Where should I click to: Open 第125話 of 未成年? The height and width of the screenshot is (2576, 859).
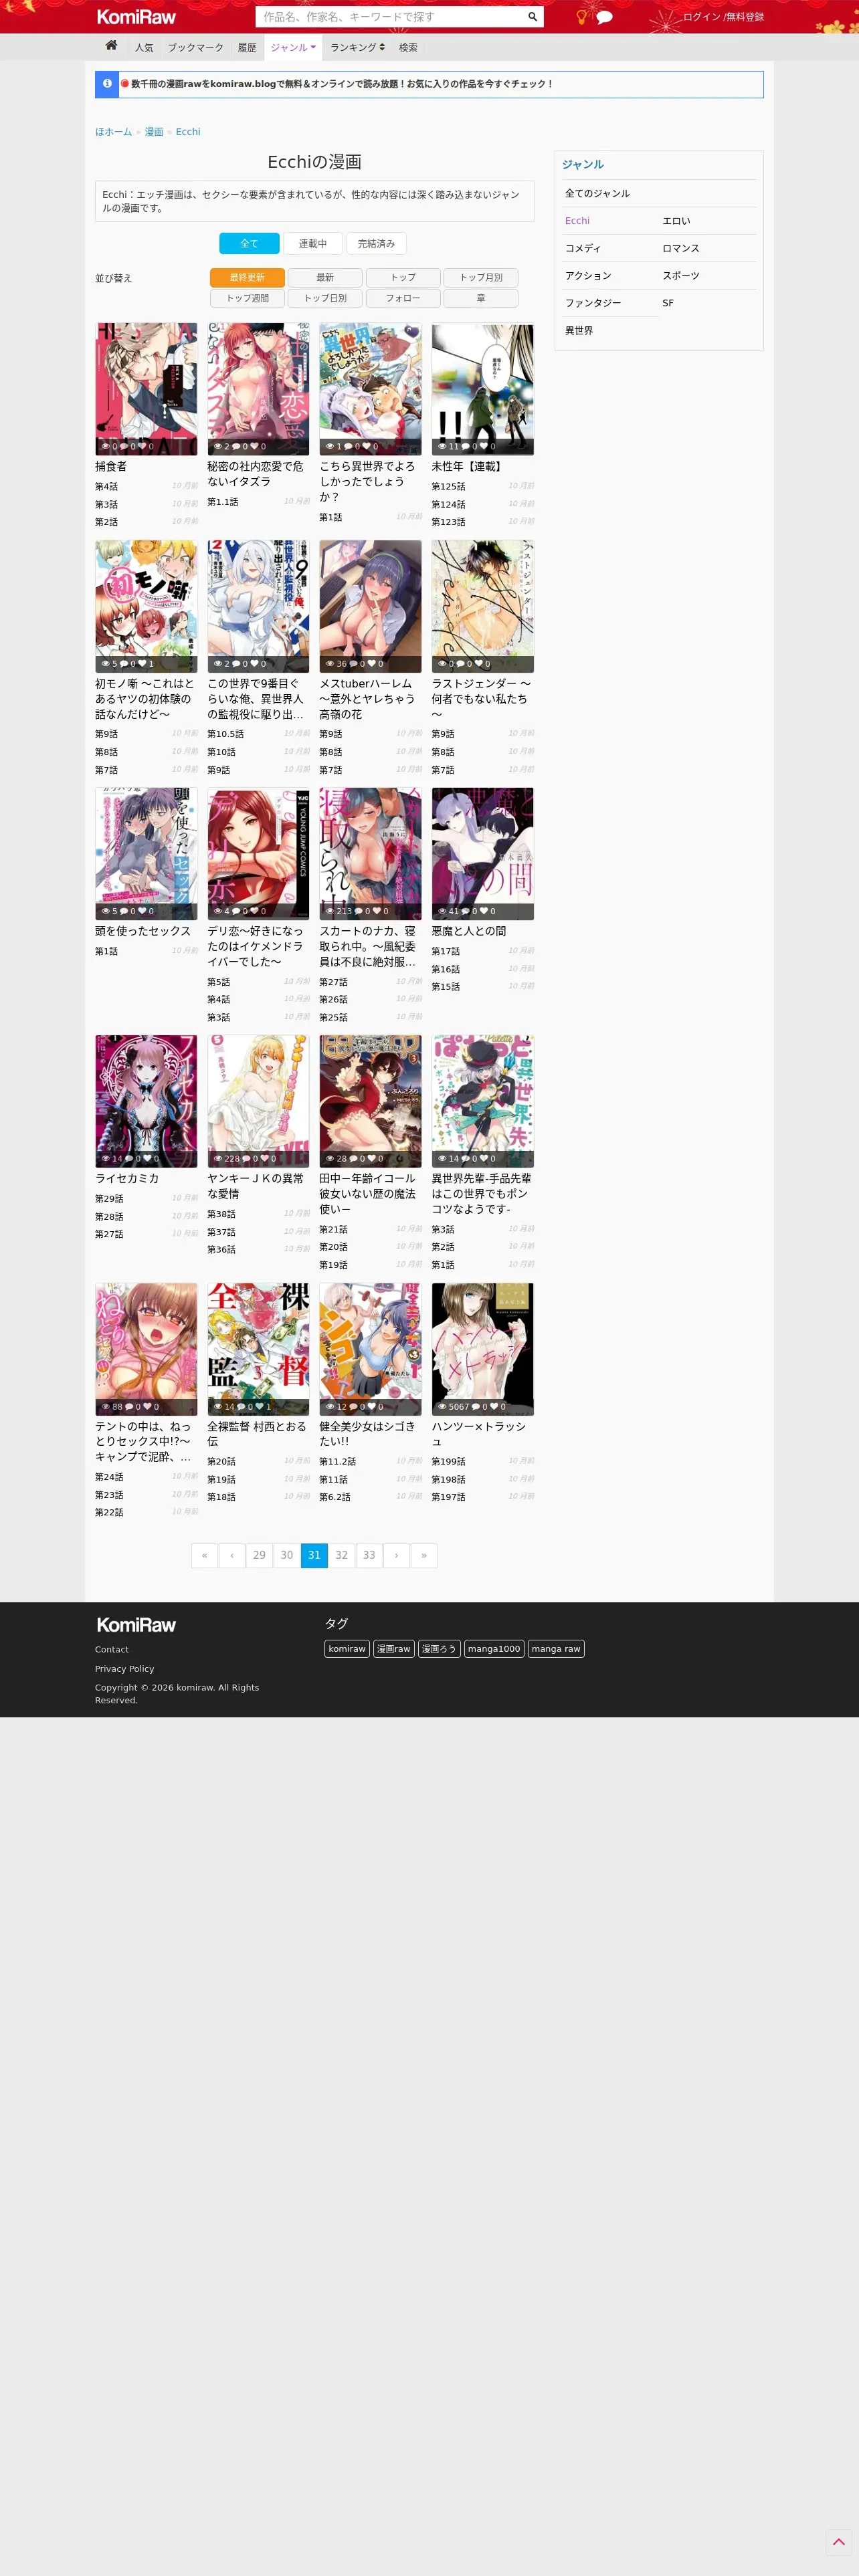pos(448,487)
